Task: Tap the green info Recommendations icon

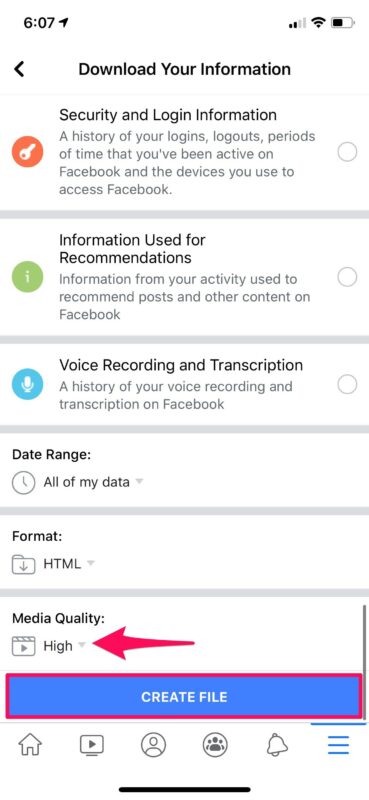Action: [x=27, y=277]
